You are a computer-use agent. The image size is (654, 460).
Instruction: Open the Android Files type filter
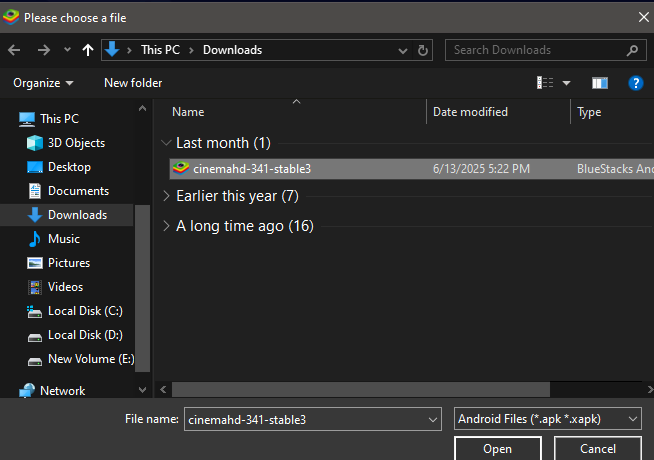(x=548, y=419)
